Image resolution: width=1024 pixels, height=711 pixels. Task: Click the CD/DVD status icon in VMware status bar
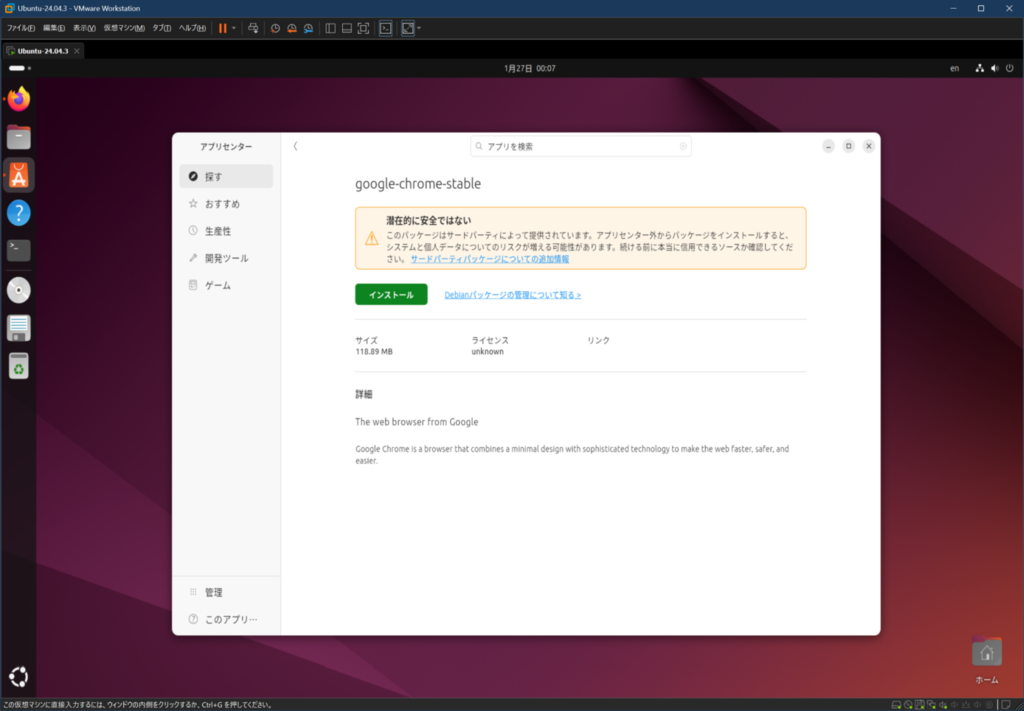coord(908,705)
